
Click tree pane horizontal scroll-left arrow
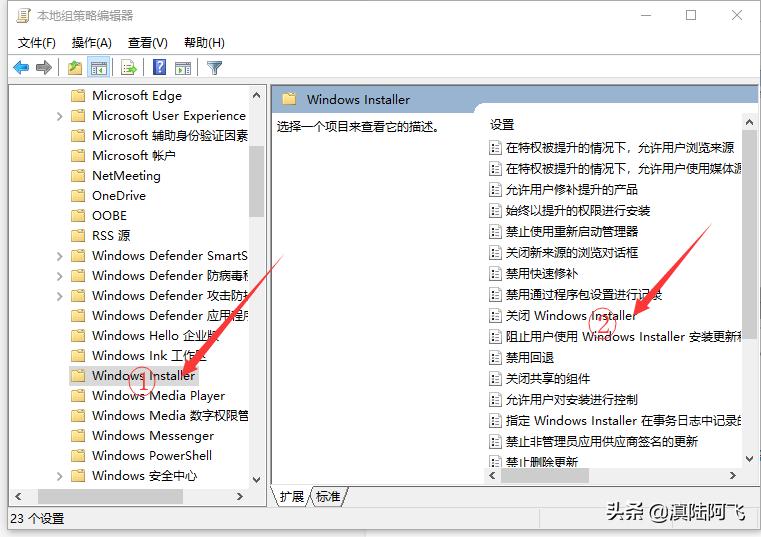[18, 497]
